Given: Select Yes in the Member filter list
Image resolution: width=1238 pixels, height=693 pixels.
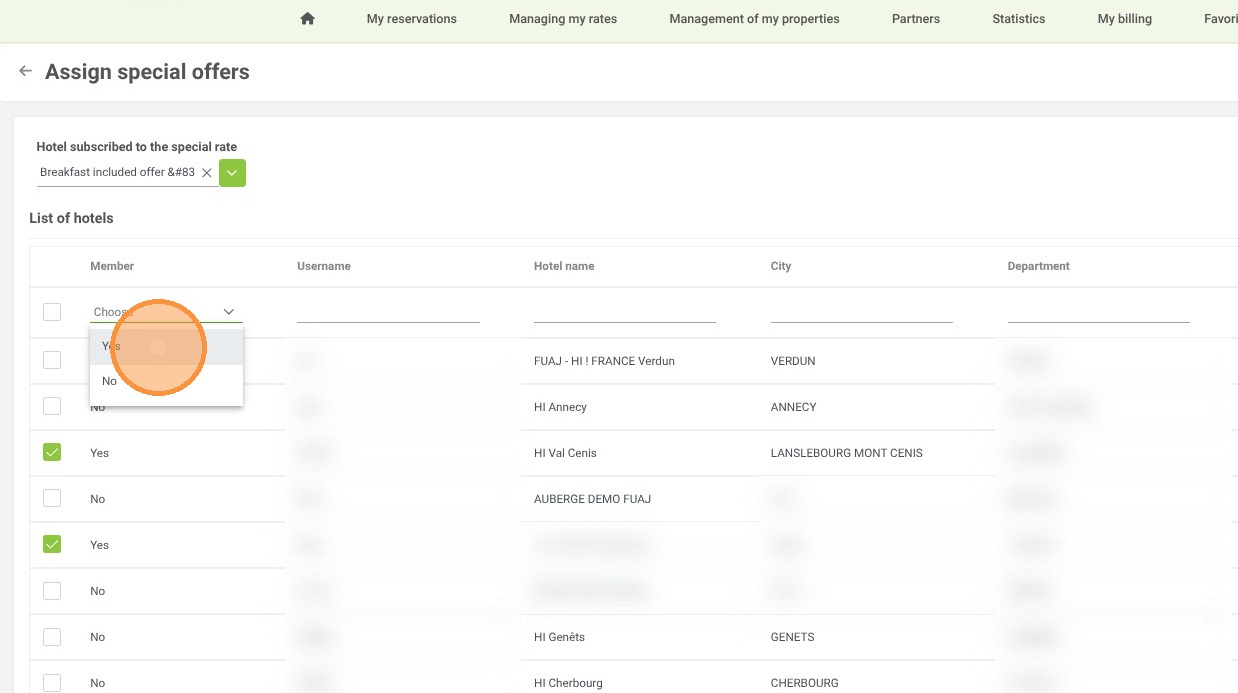Looking at the screenshot, I should (166, 346).
